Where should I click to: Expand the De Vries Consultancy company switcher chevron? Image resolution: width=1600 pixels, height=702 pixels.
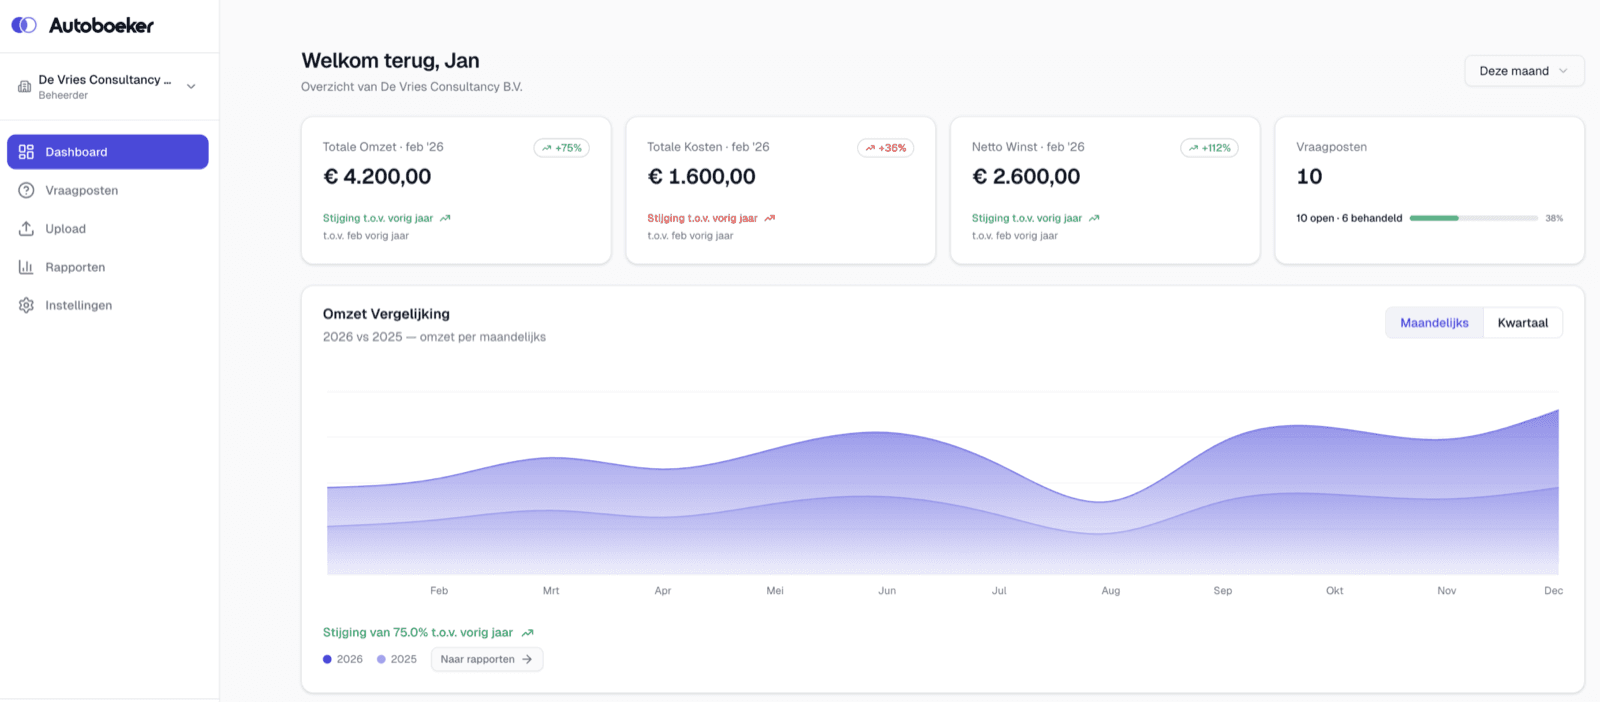191,86
